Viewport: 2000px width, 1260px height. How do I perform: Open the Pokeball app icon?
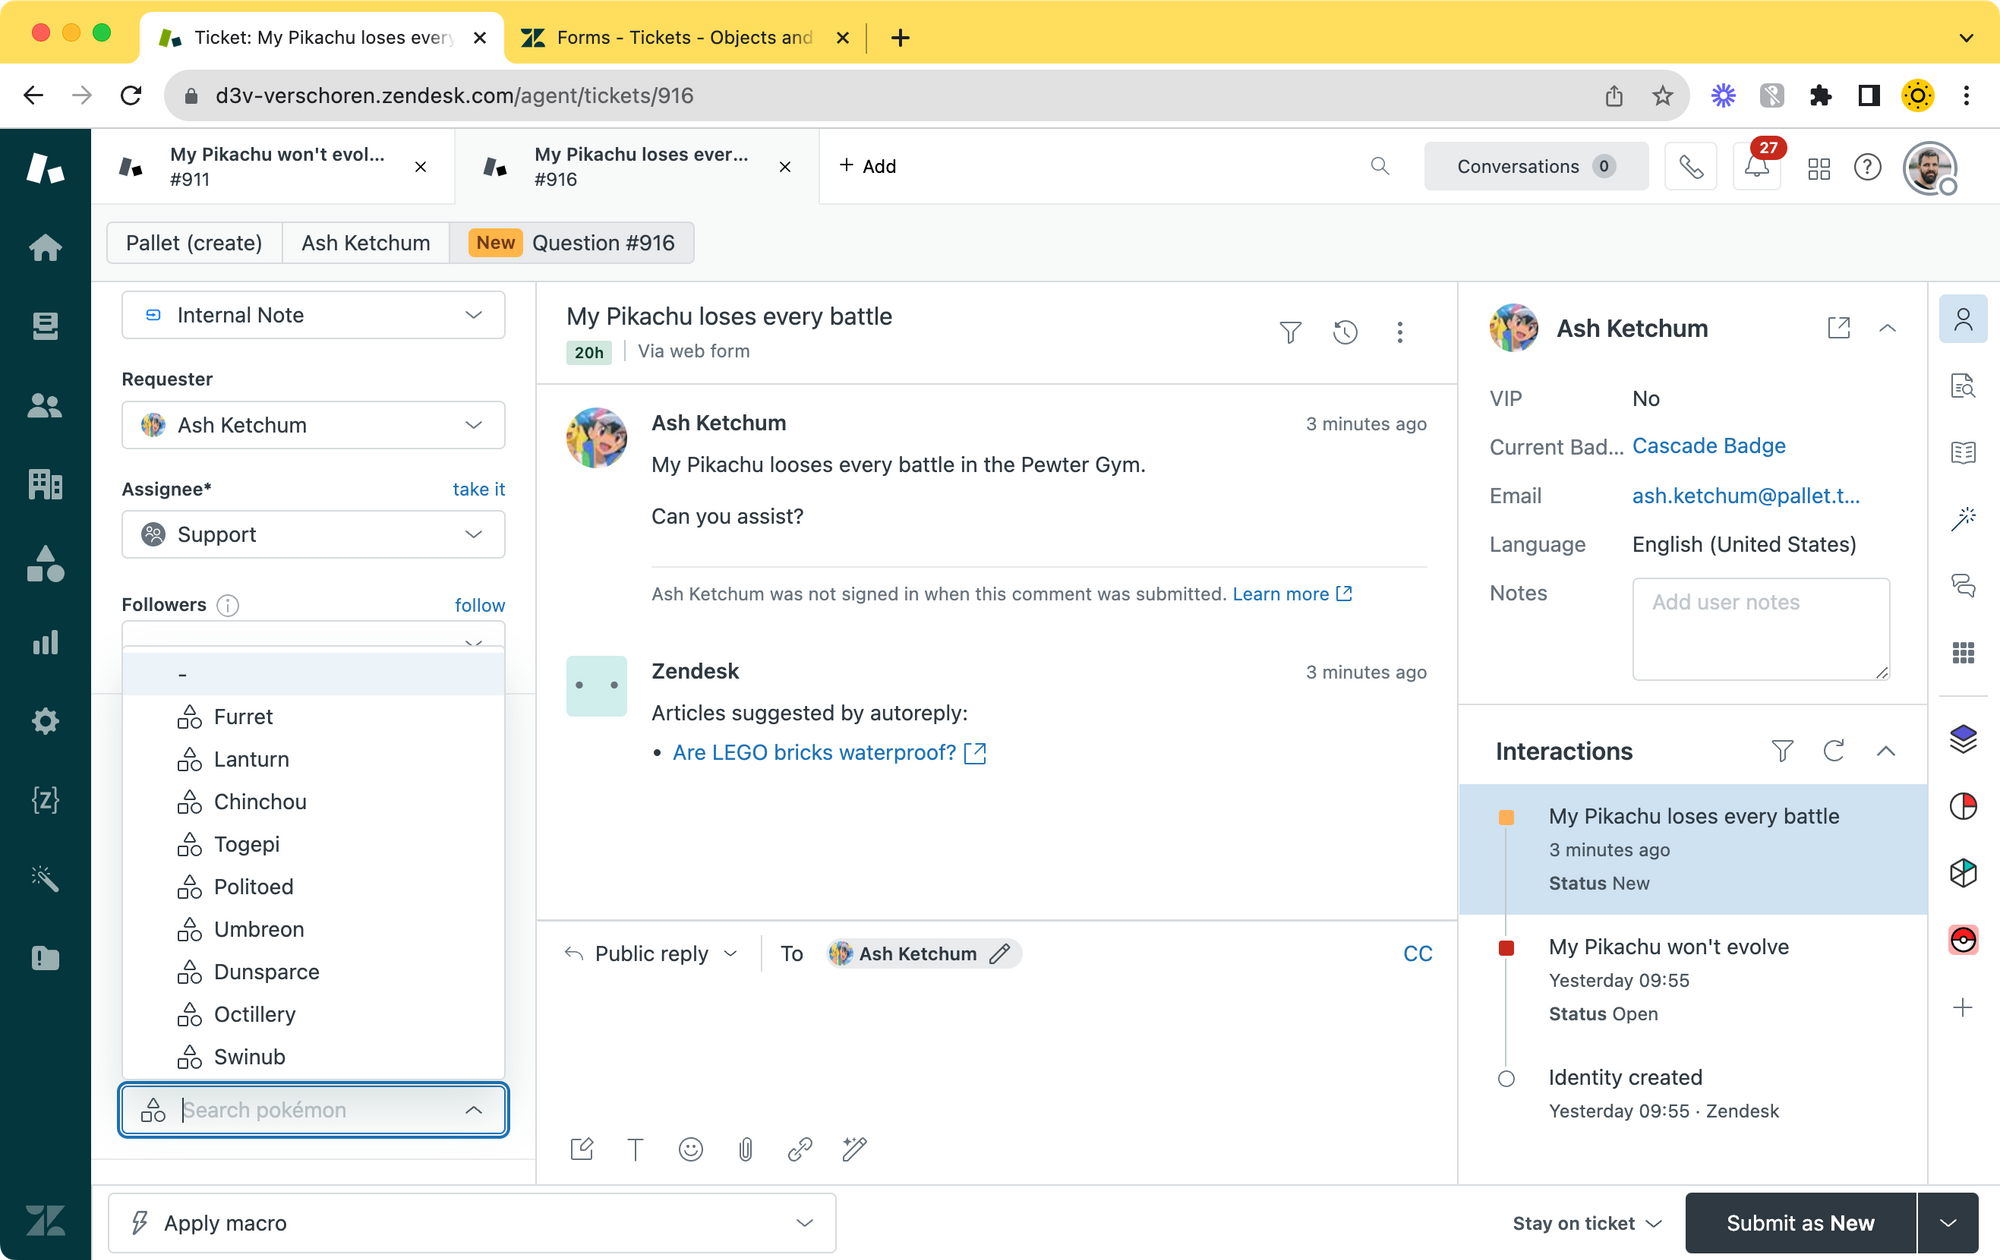(1963, 940)
